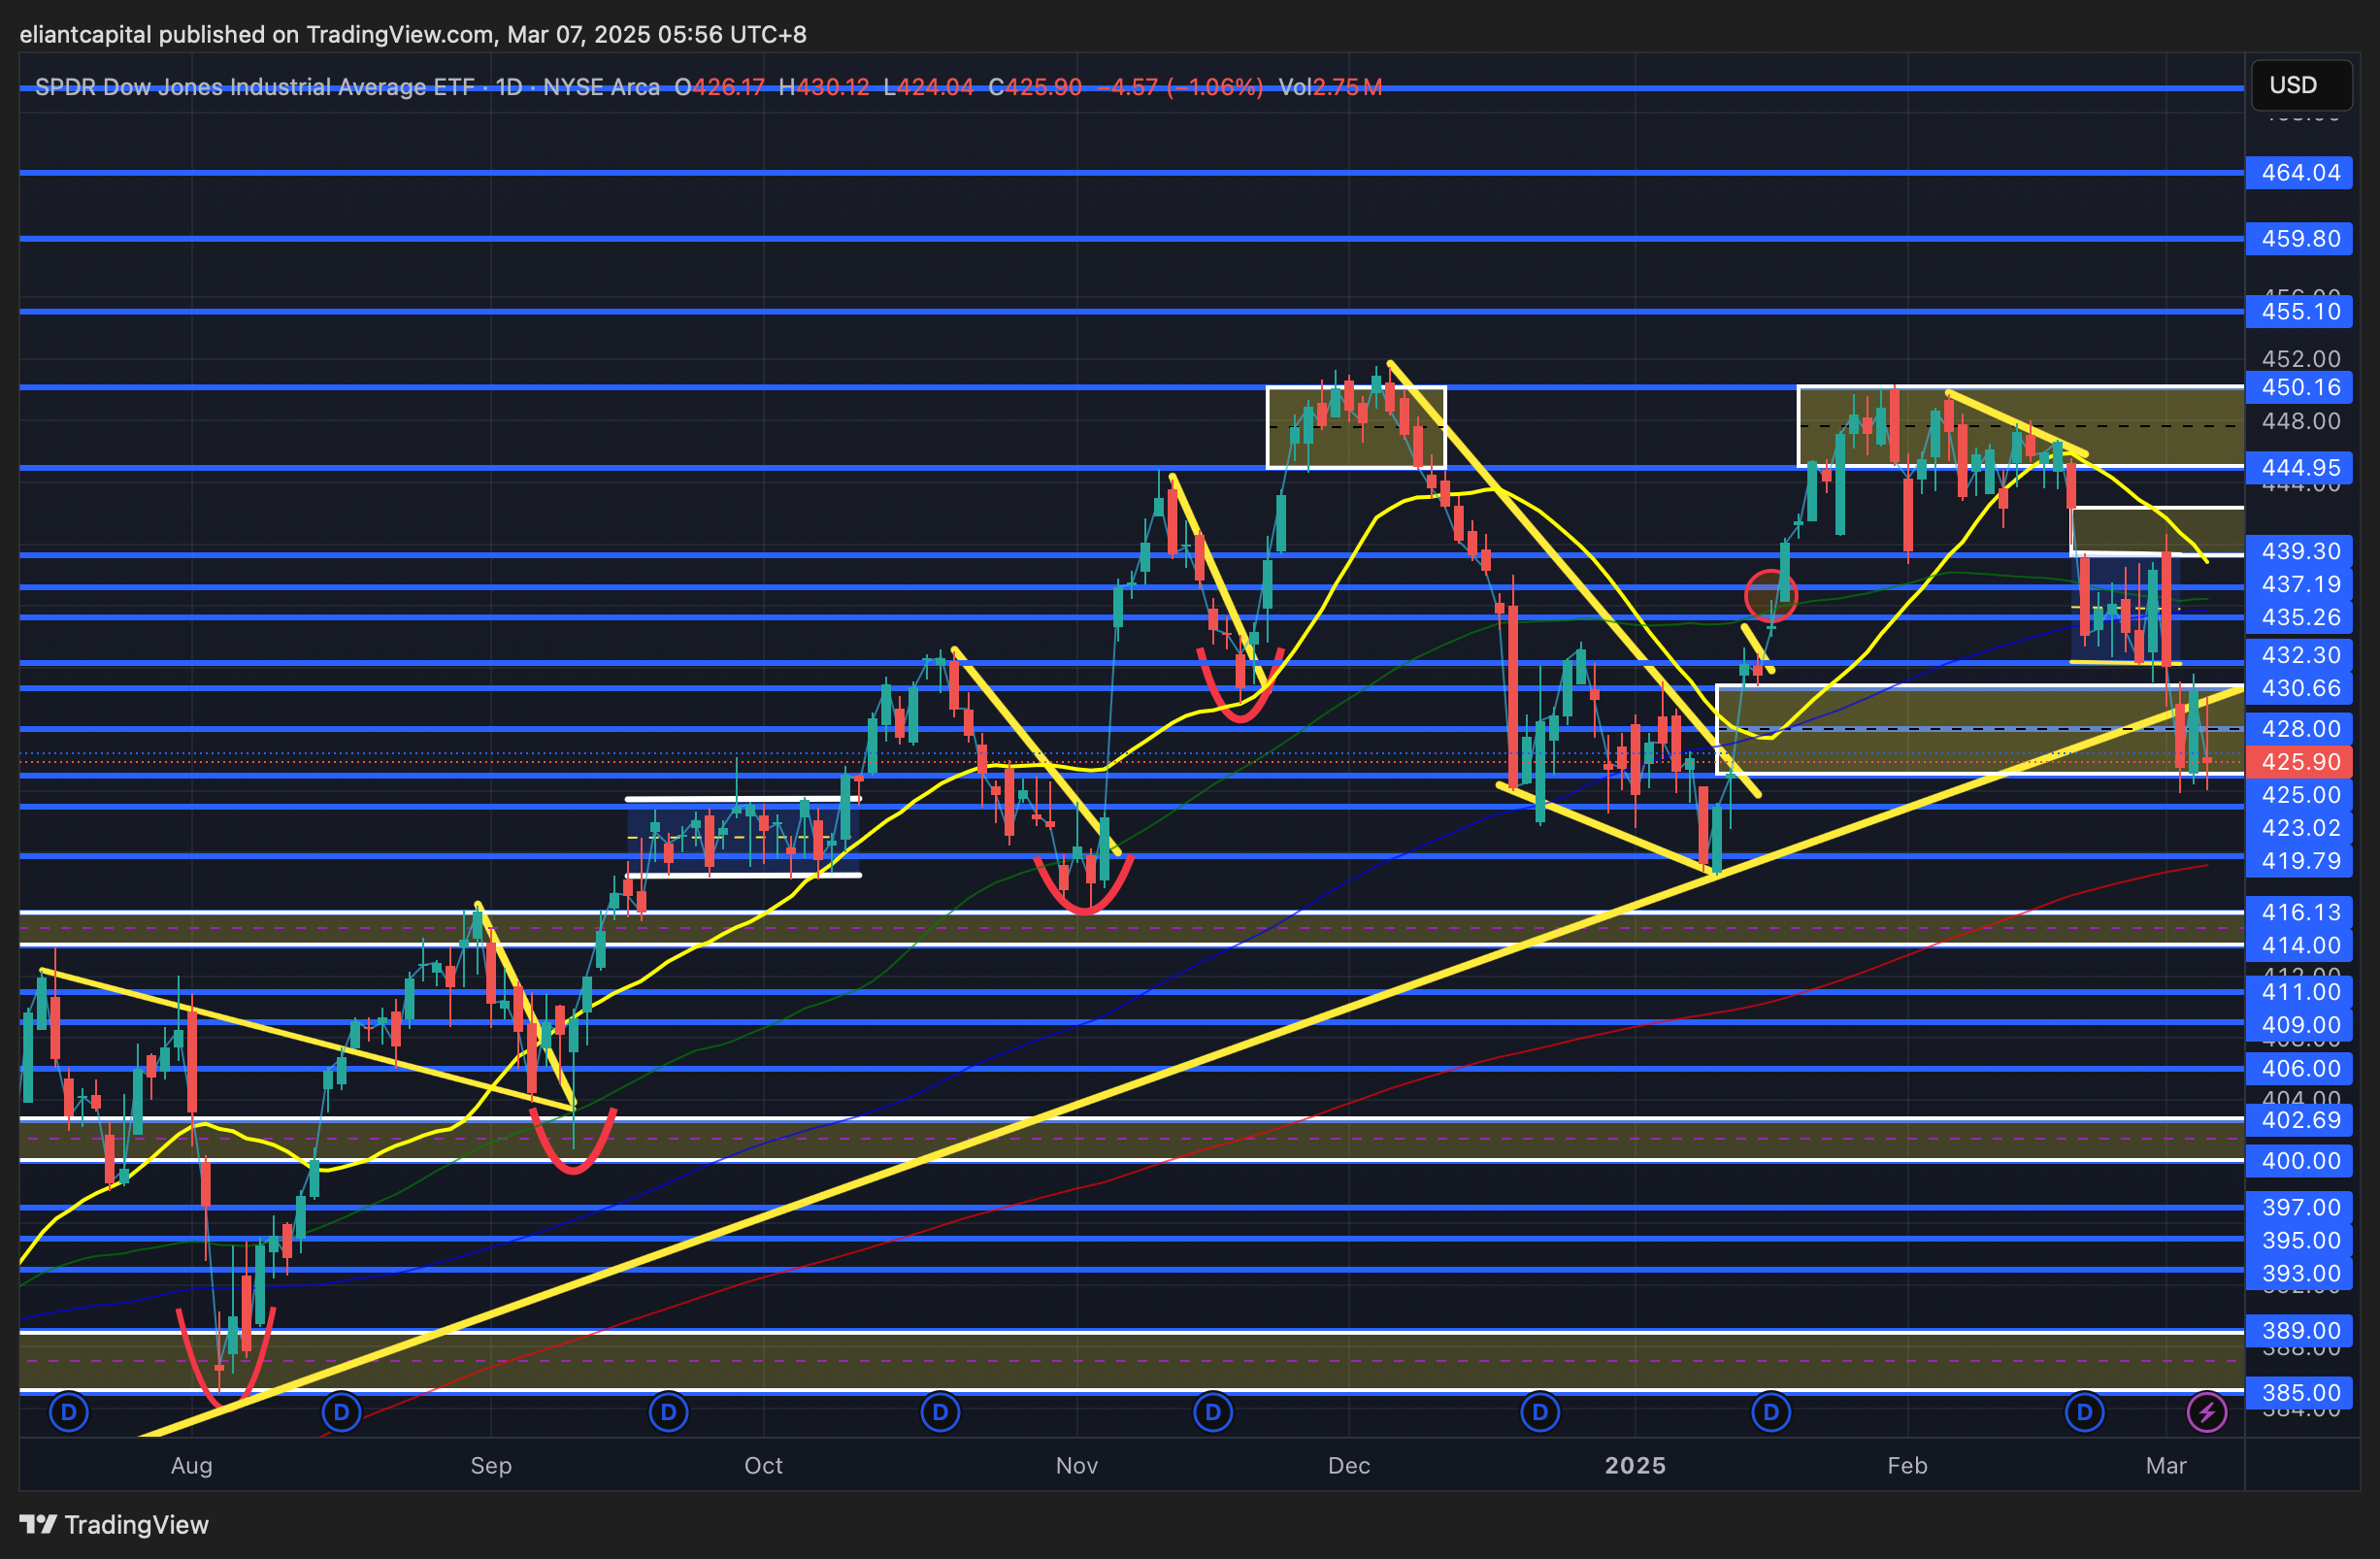Open the USD currency selector
The image size is (2380, 1559).
[x=2299, y=85]
